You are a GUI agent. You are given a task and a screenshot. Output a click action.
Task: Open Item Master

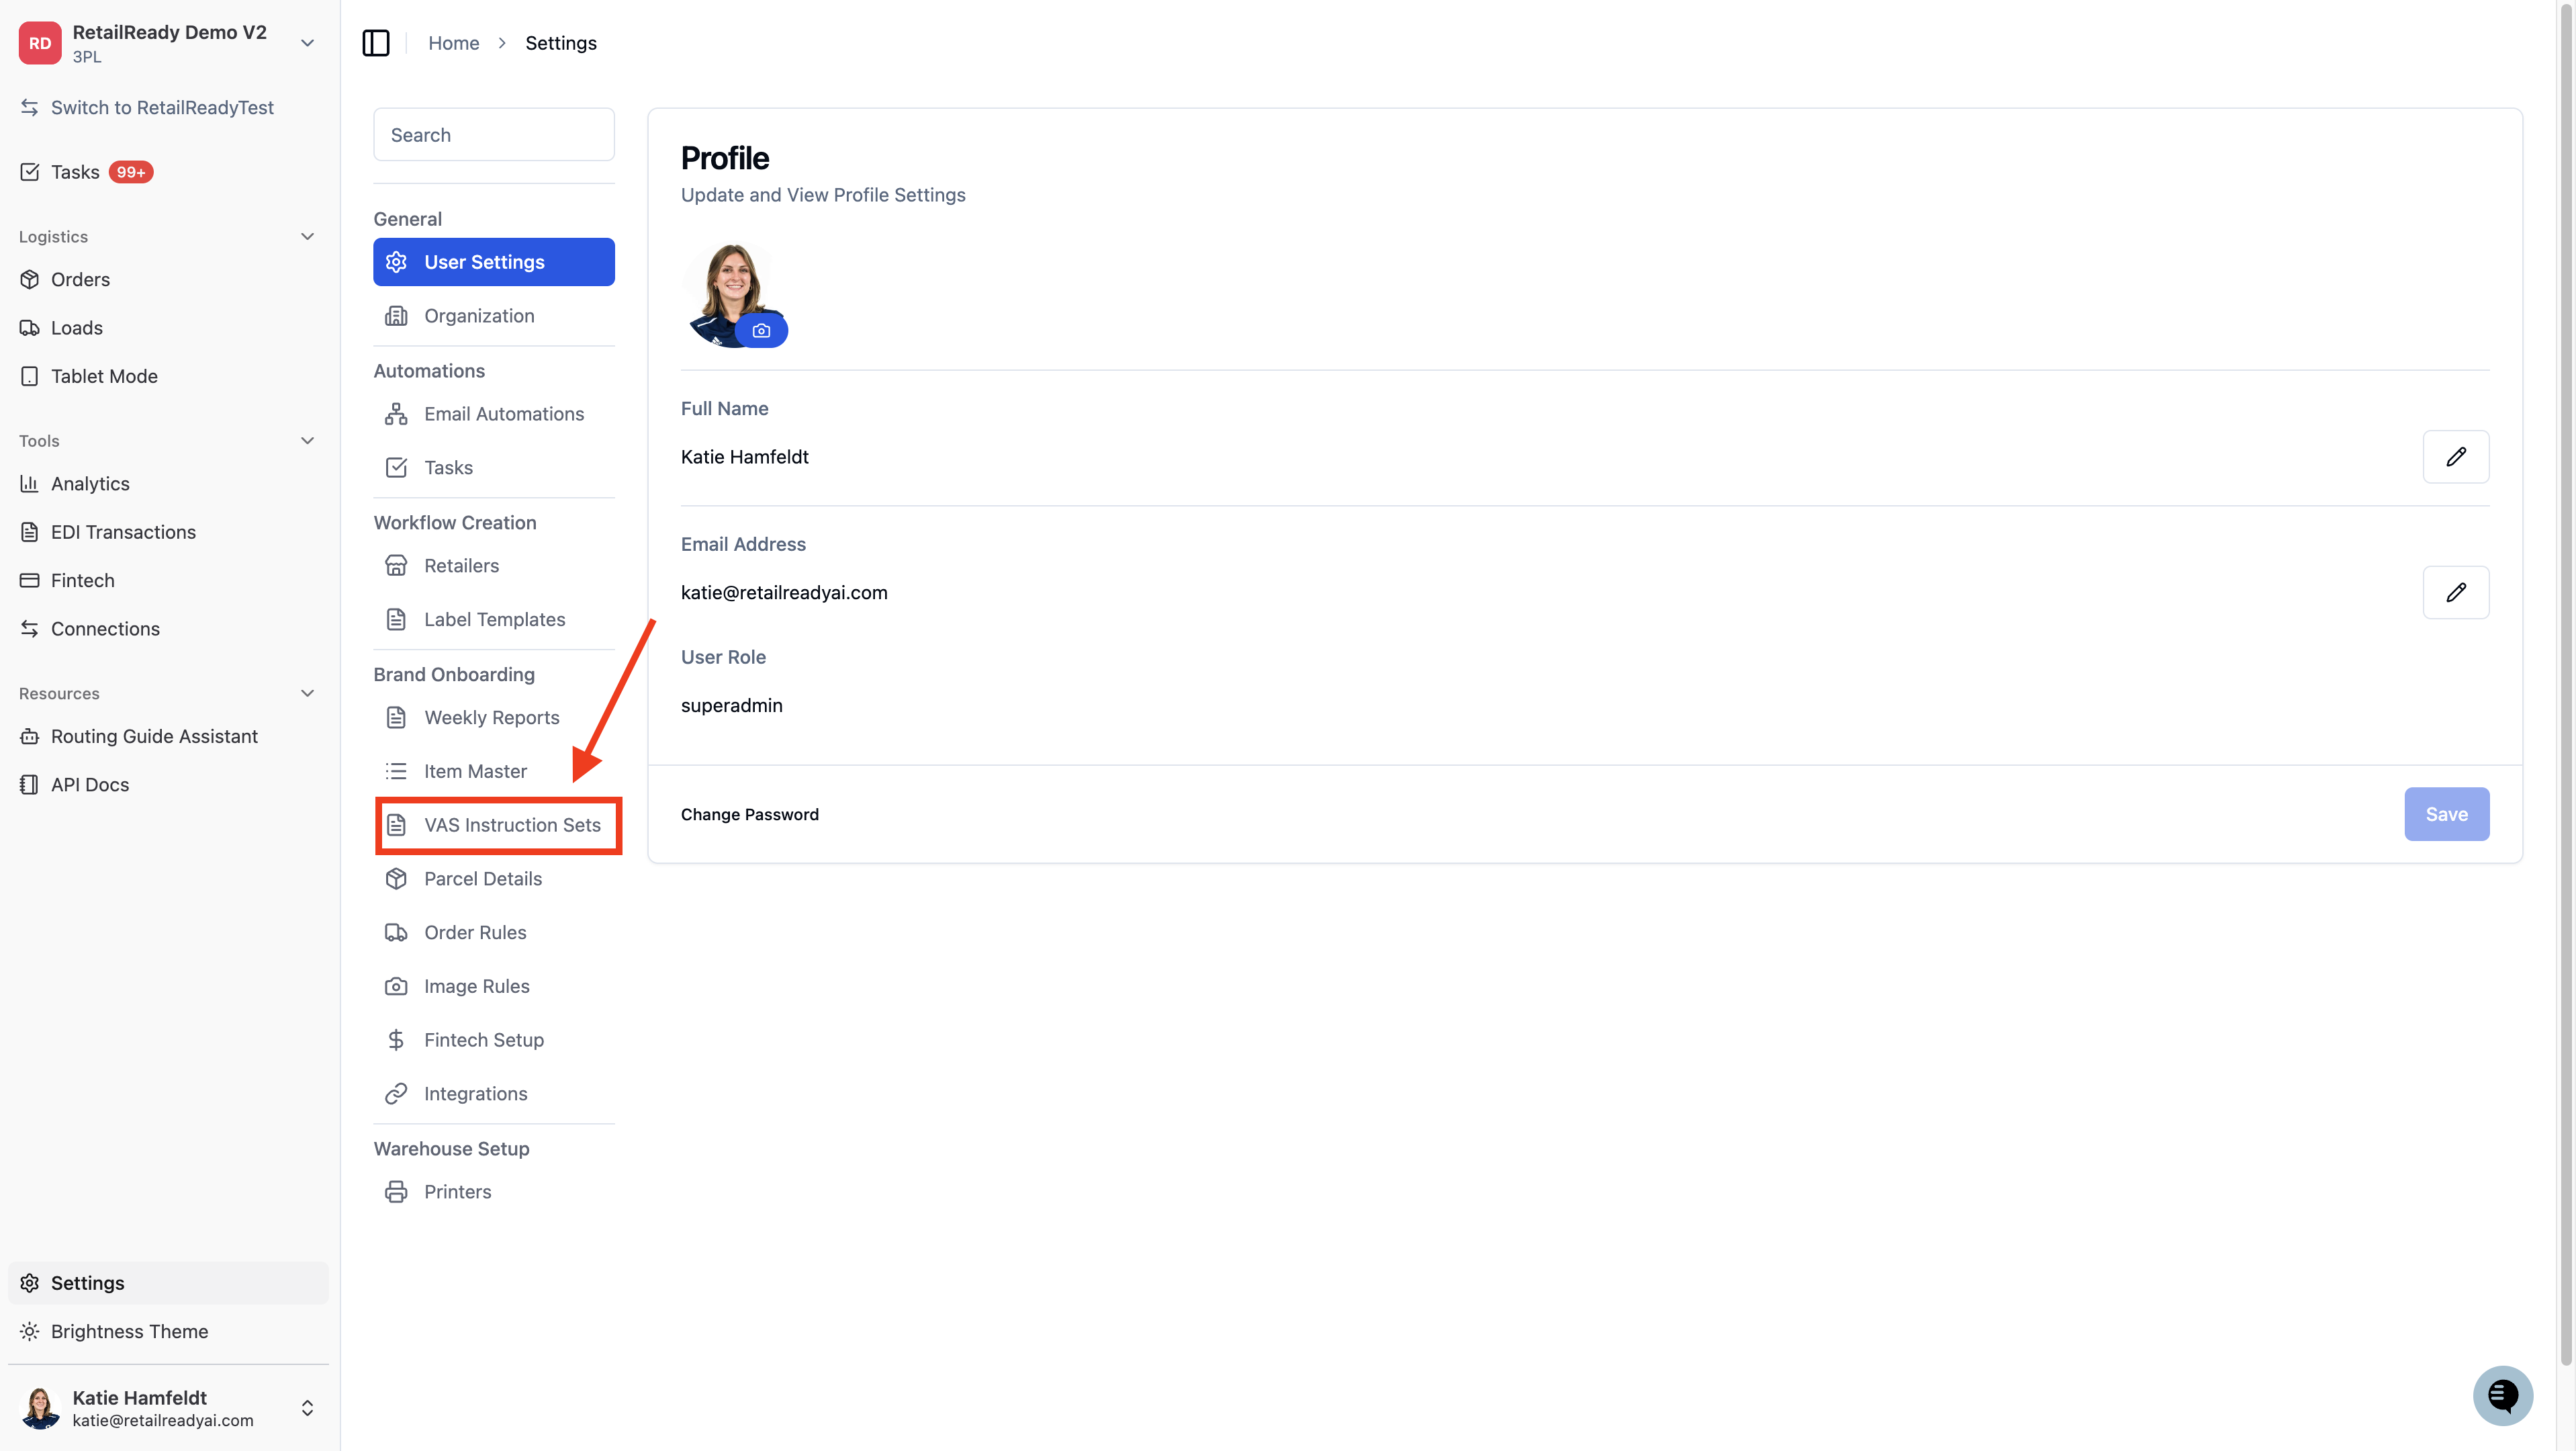tap(494, 772)
